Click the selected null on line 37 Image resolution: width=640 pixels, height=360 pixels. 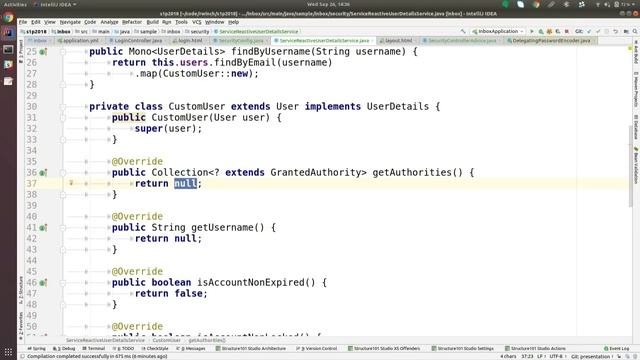pos(185,184)
